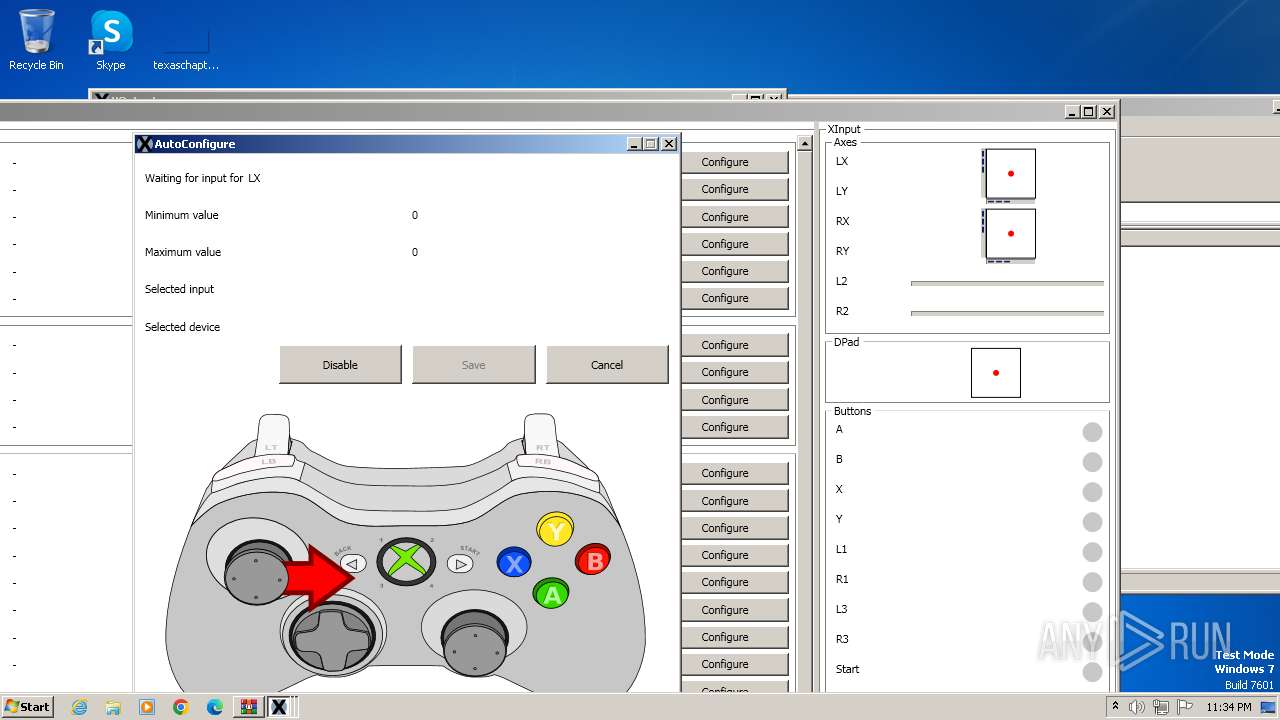Click the scroll-up arrow of configure list
Viewport: 1280px width, 720px height.
coord(805,144)
